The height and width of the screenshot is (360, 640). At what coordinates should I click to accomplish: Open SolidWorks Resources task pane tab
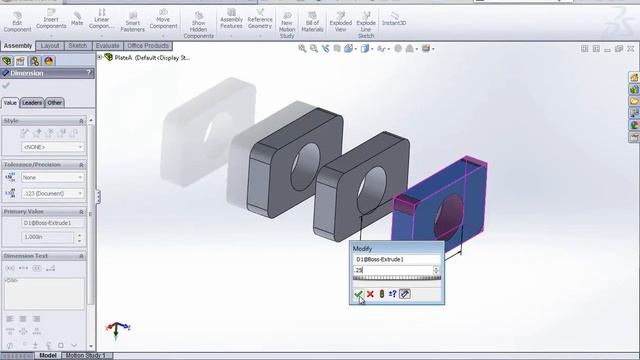coord(634,77)
